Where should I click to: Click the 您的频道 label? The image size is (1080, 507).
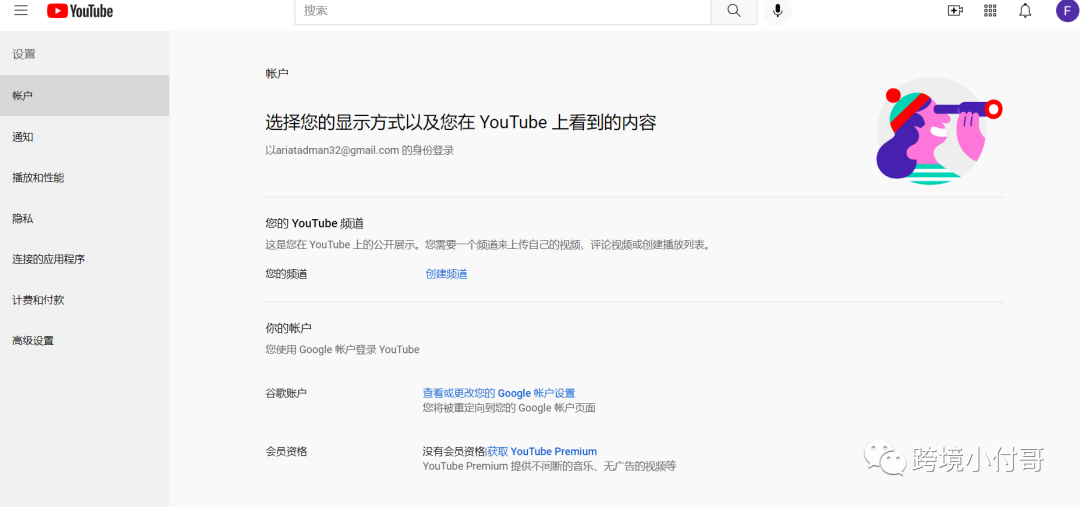(x=287, y=274)
